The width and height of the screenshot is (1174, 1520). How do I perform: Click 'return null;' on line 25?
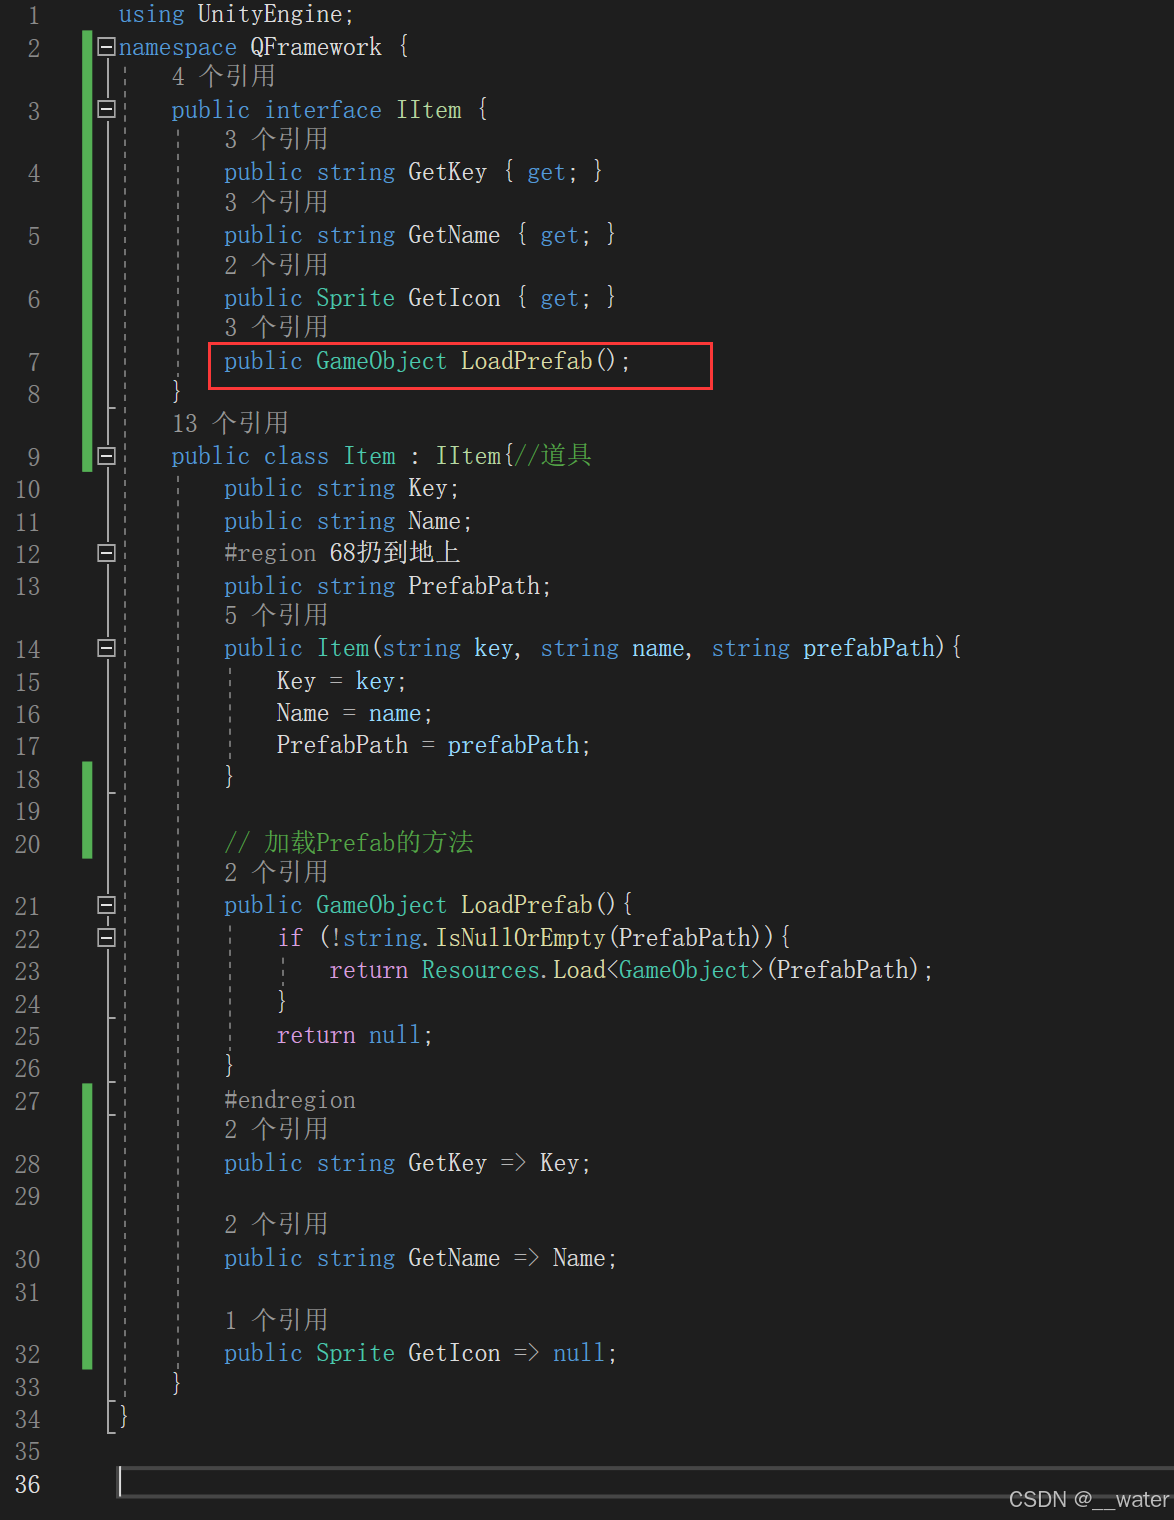(x=354, y=1035)
